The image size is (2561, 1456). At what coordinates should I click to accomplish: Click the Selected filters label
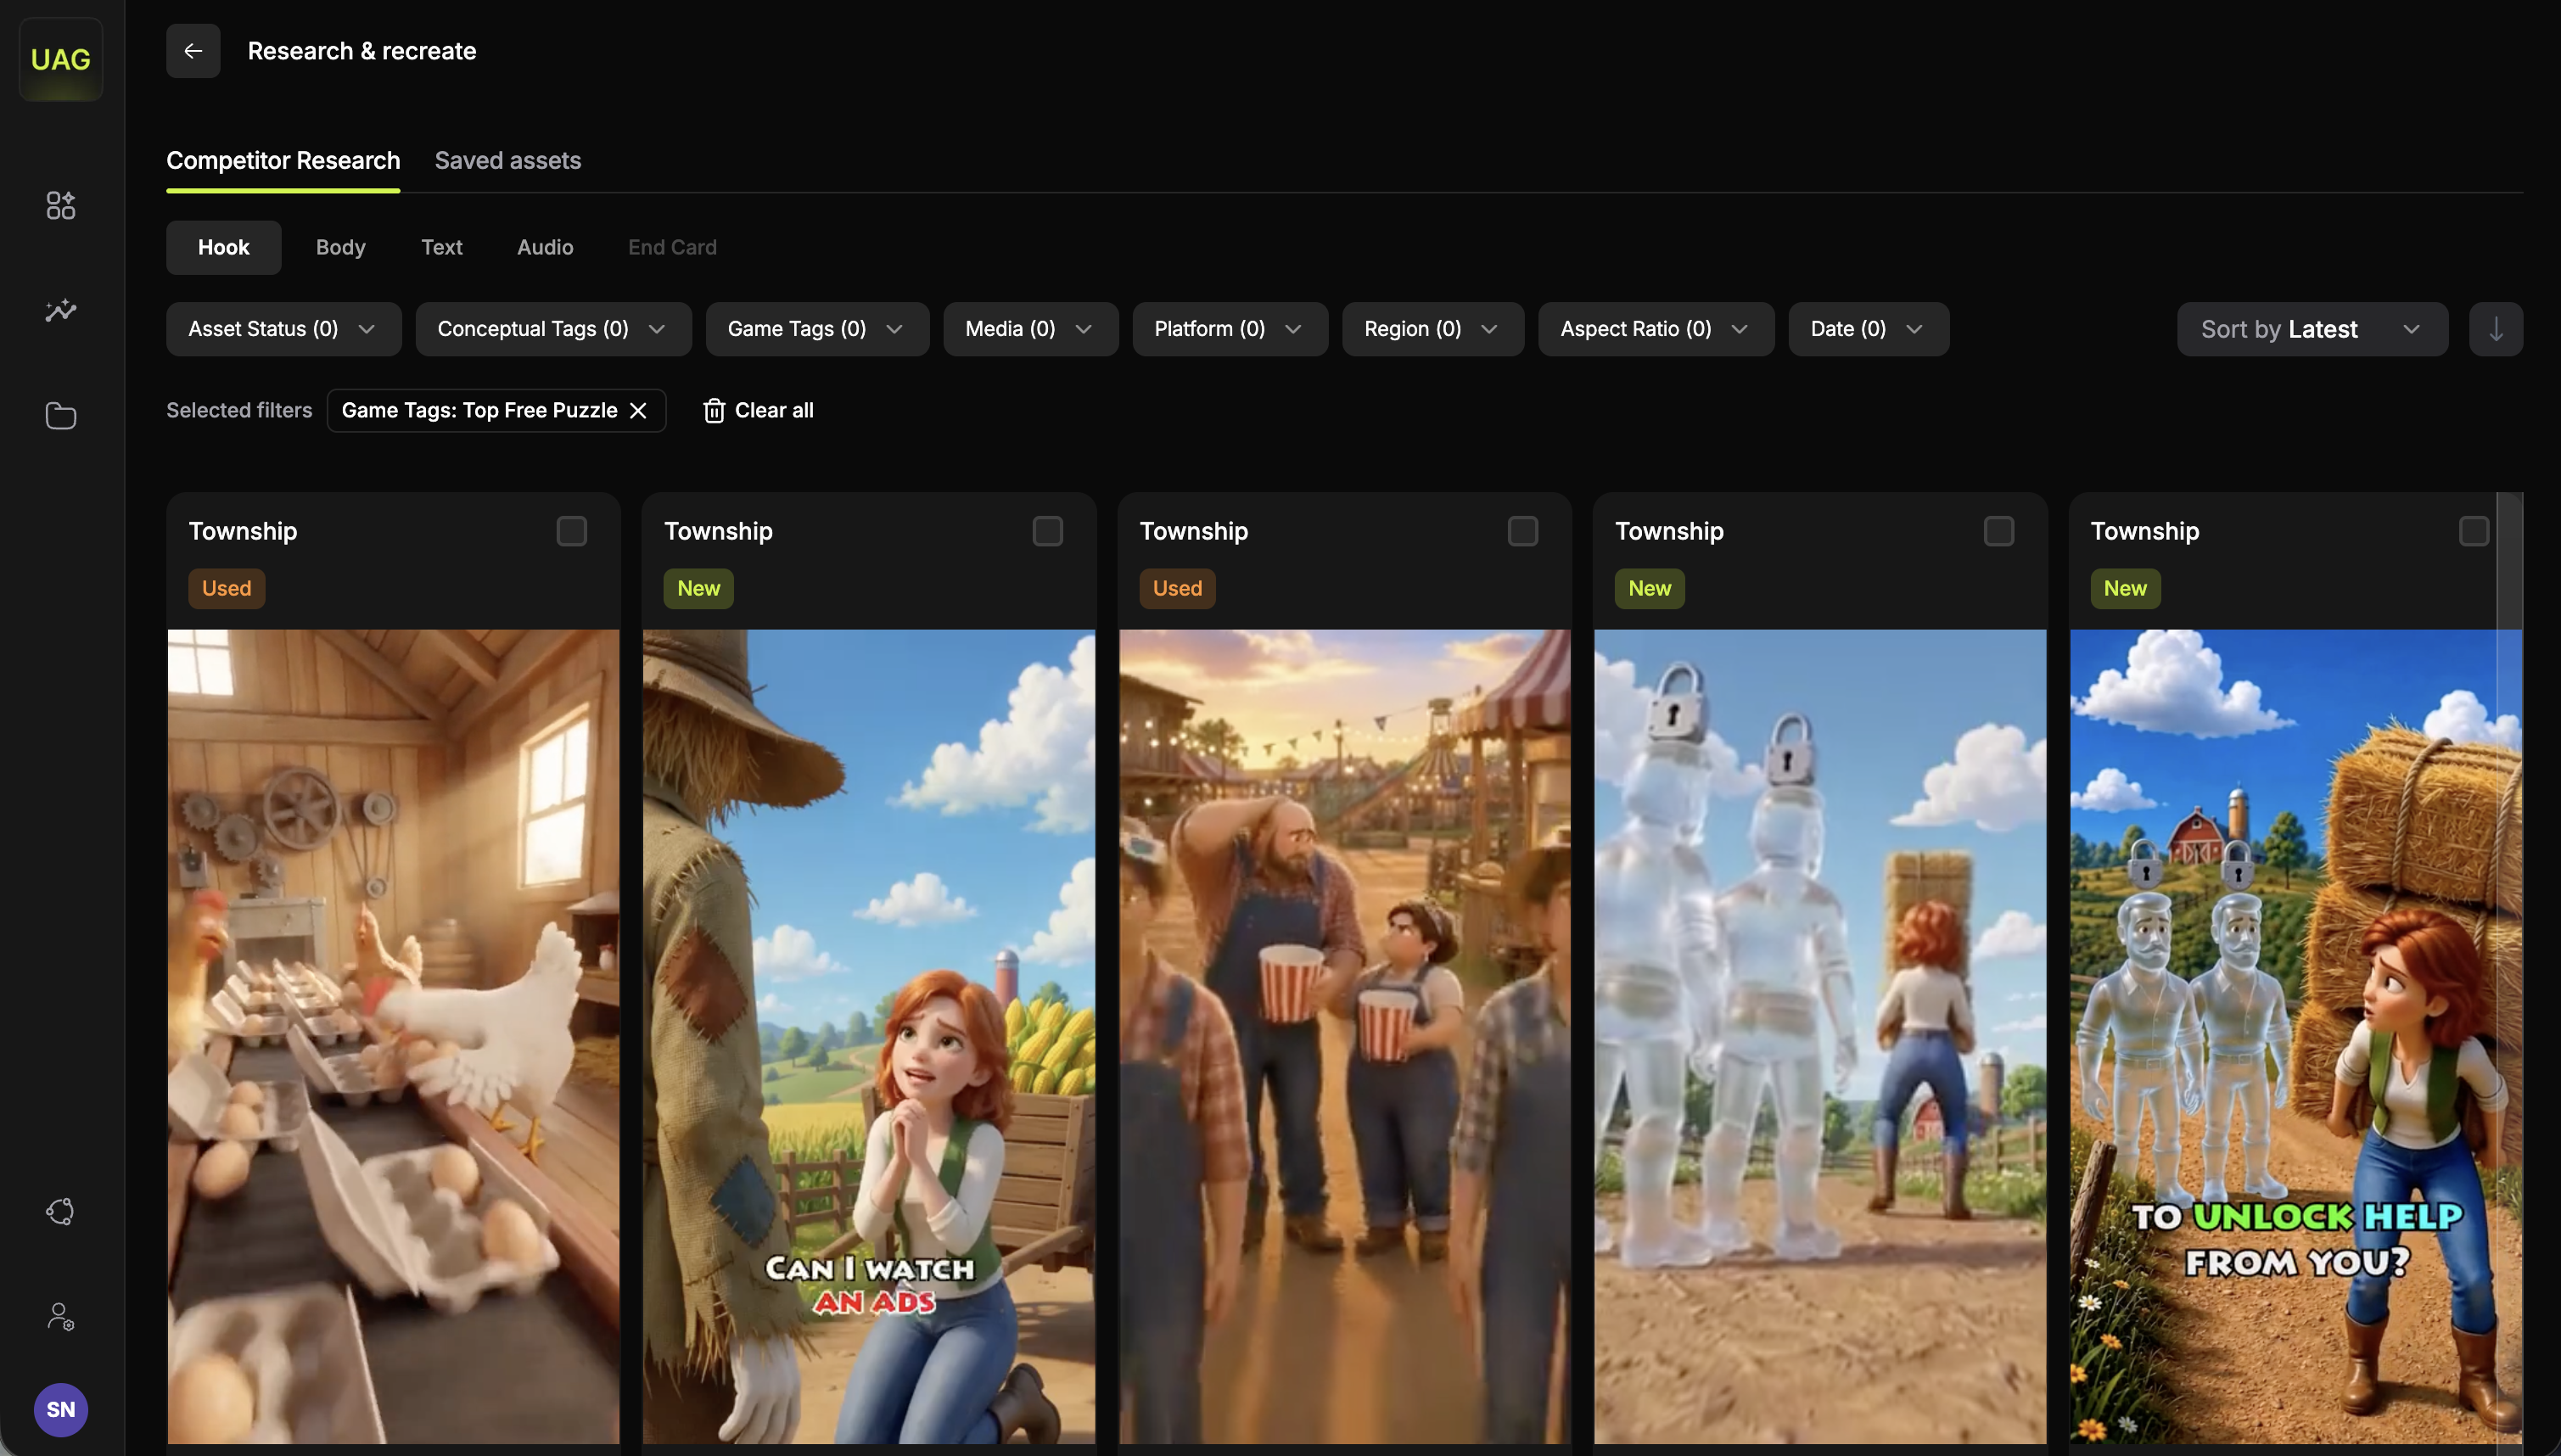tap(239, 411)
